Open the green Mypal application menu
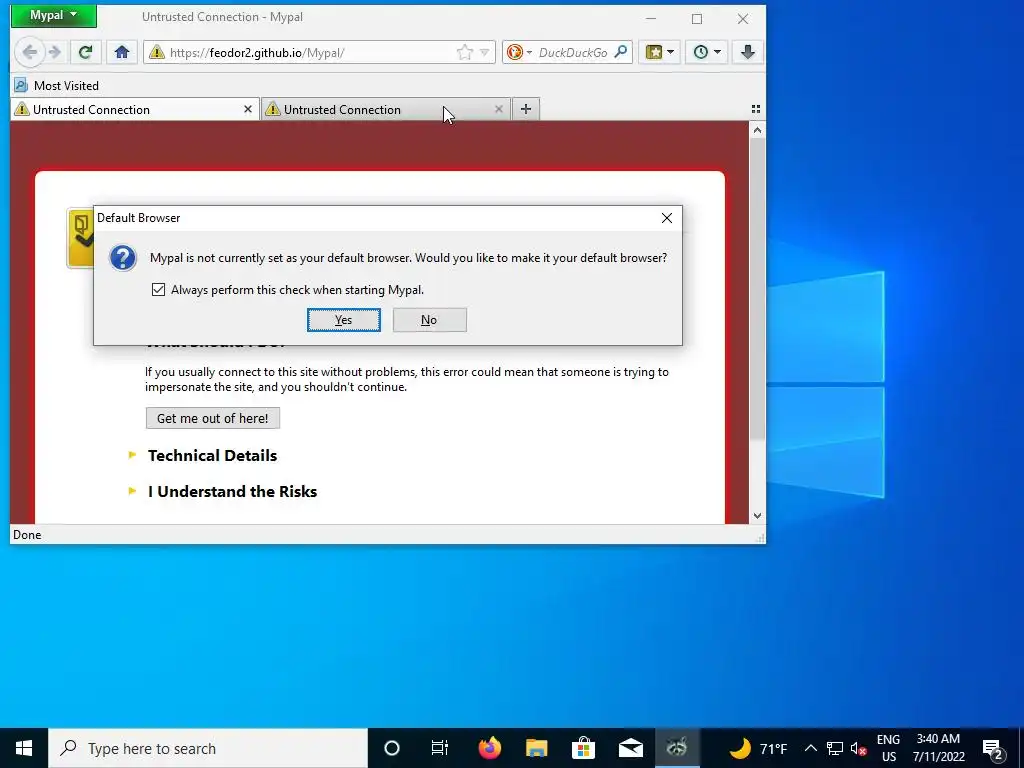 pos(54,15)
